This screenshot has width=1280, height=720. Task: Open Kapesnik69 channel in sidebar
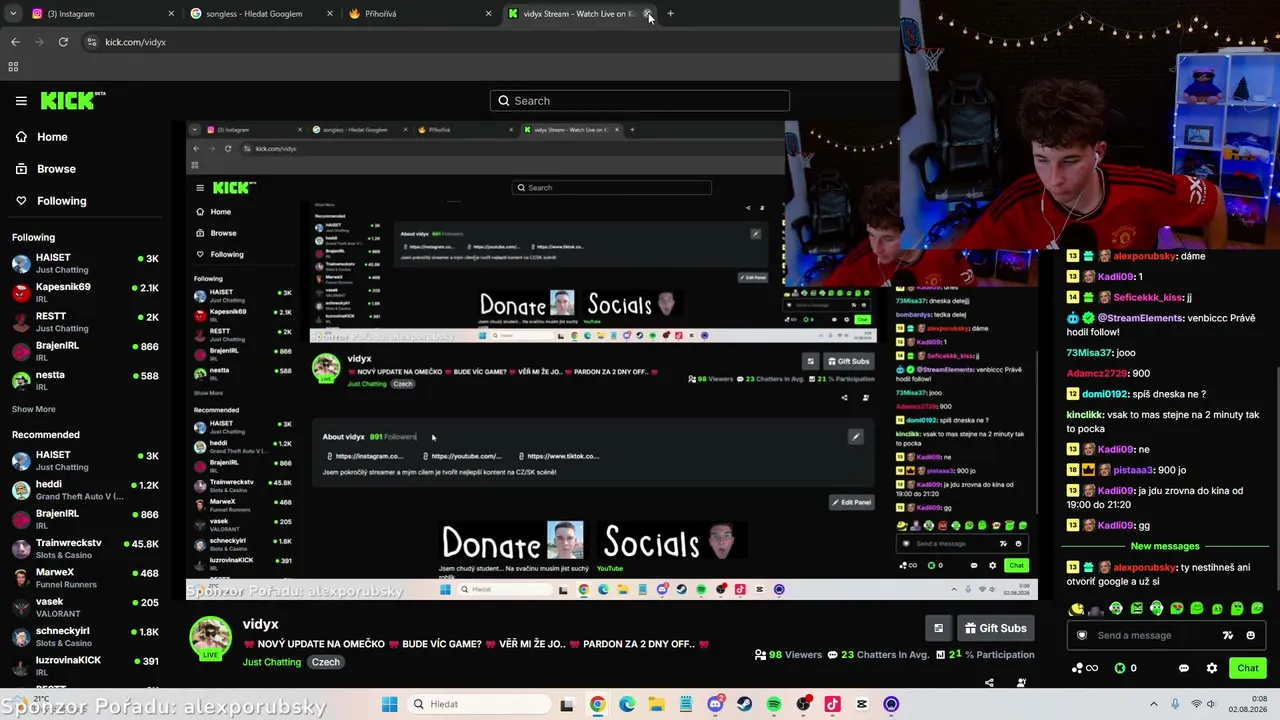click(x=85, y=292)
